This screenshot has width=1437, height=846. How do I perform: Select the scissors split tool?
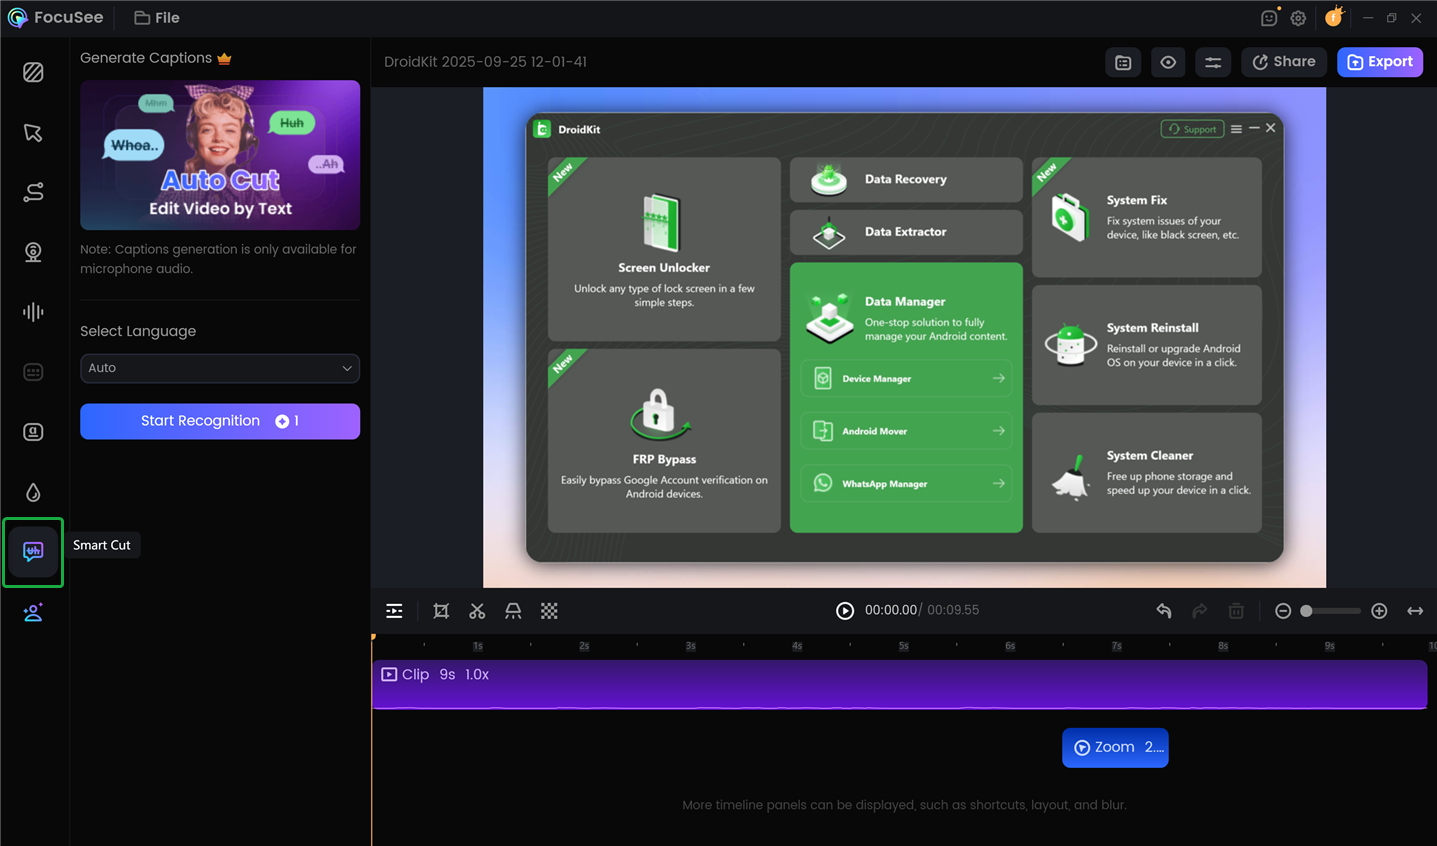click(477, 611)
